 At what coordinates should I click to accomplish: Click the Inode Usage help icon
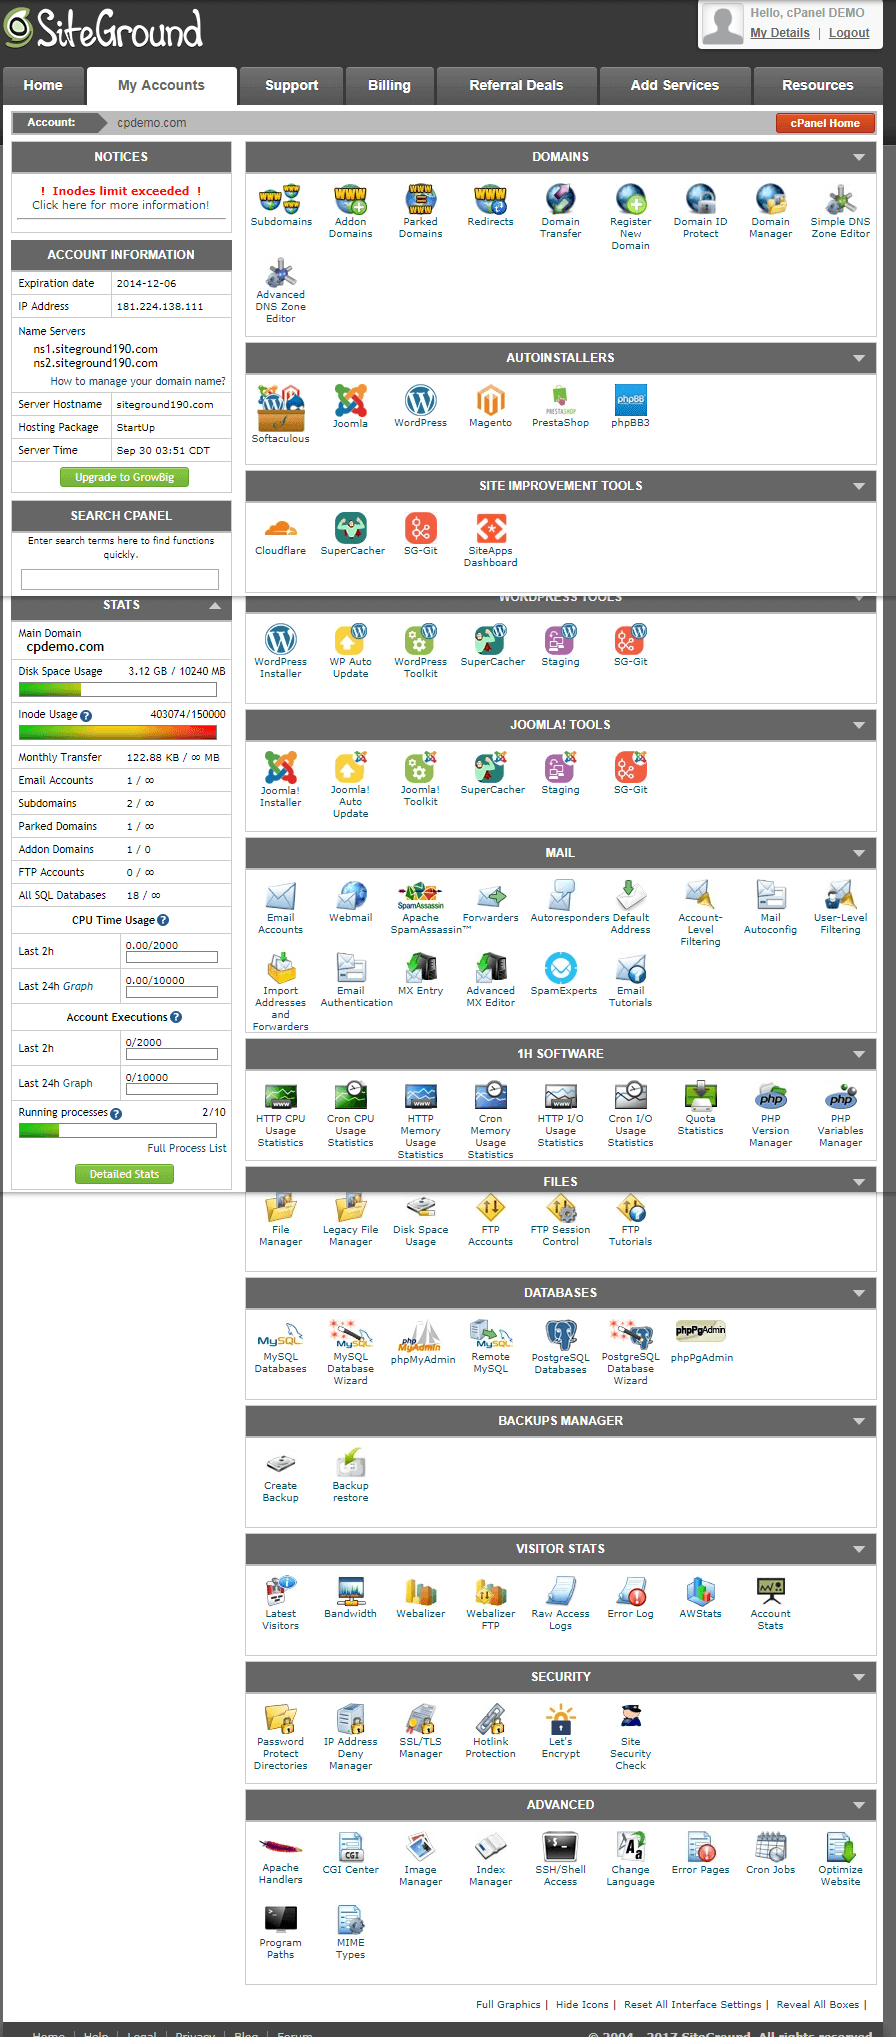(x=86, y=715)
